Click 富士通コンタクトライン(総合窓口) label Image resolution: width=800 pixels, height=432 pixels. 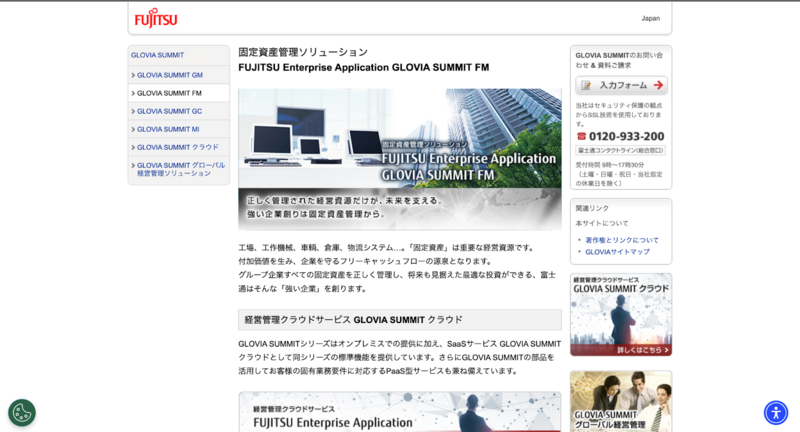(x=620, y=150)
